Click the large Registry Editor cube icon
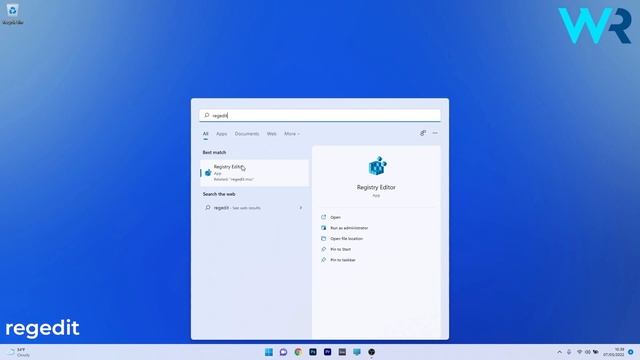The height and width of the screenshot is (360, 640). (x=377, y=166)
